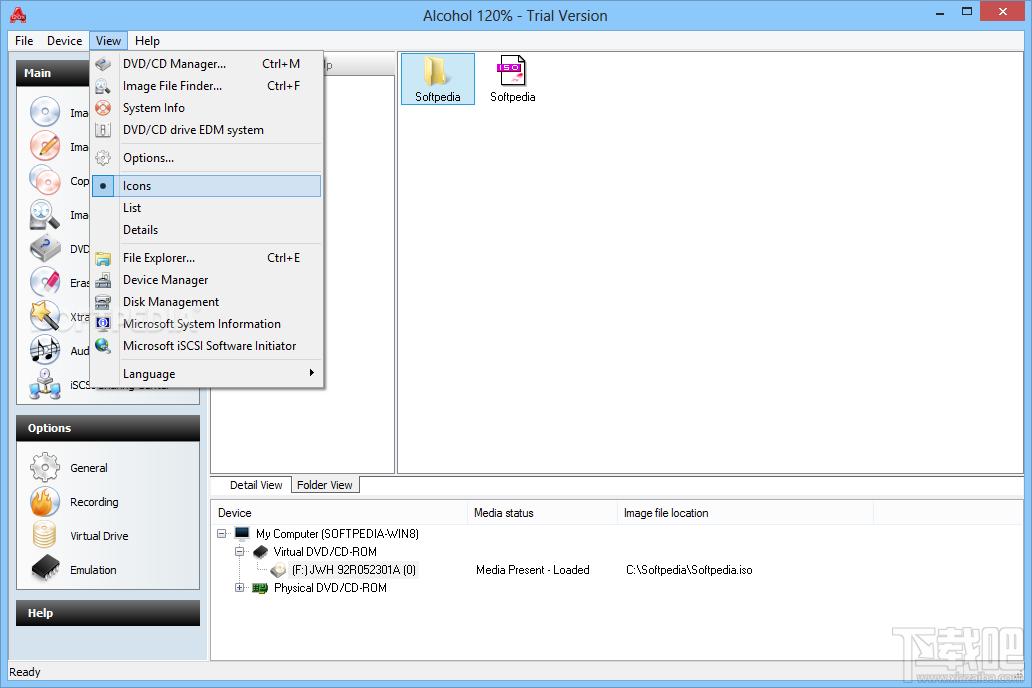Select the F: JWH virtual drive entry
This screenshot has height=688, width=1032.
(354, 570)
